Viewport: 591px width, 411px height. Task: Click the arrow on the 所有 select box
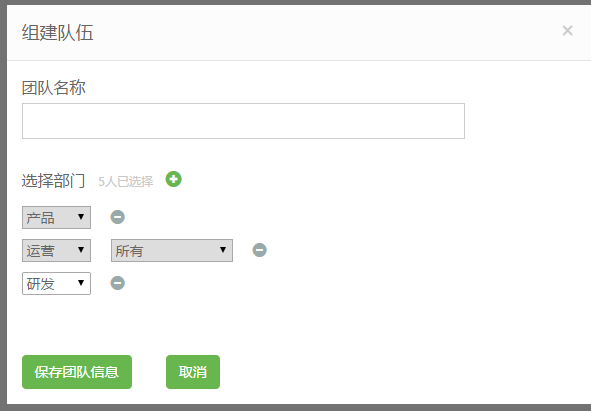pos(223,250)
